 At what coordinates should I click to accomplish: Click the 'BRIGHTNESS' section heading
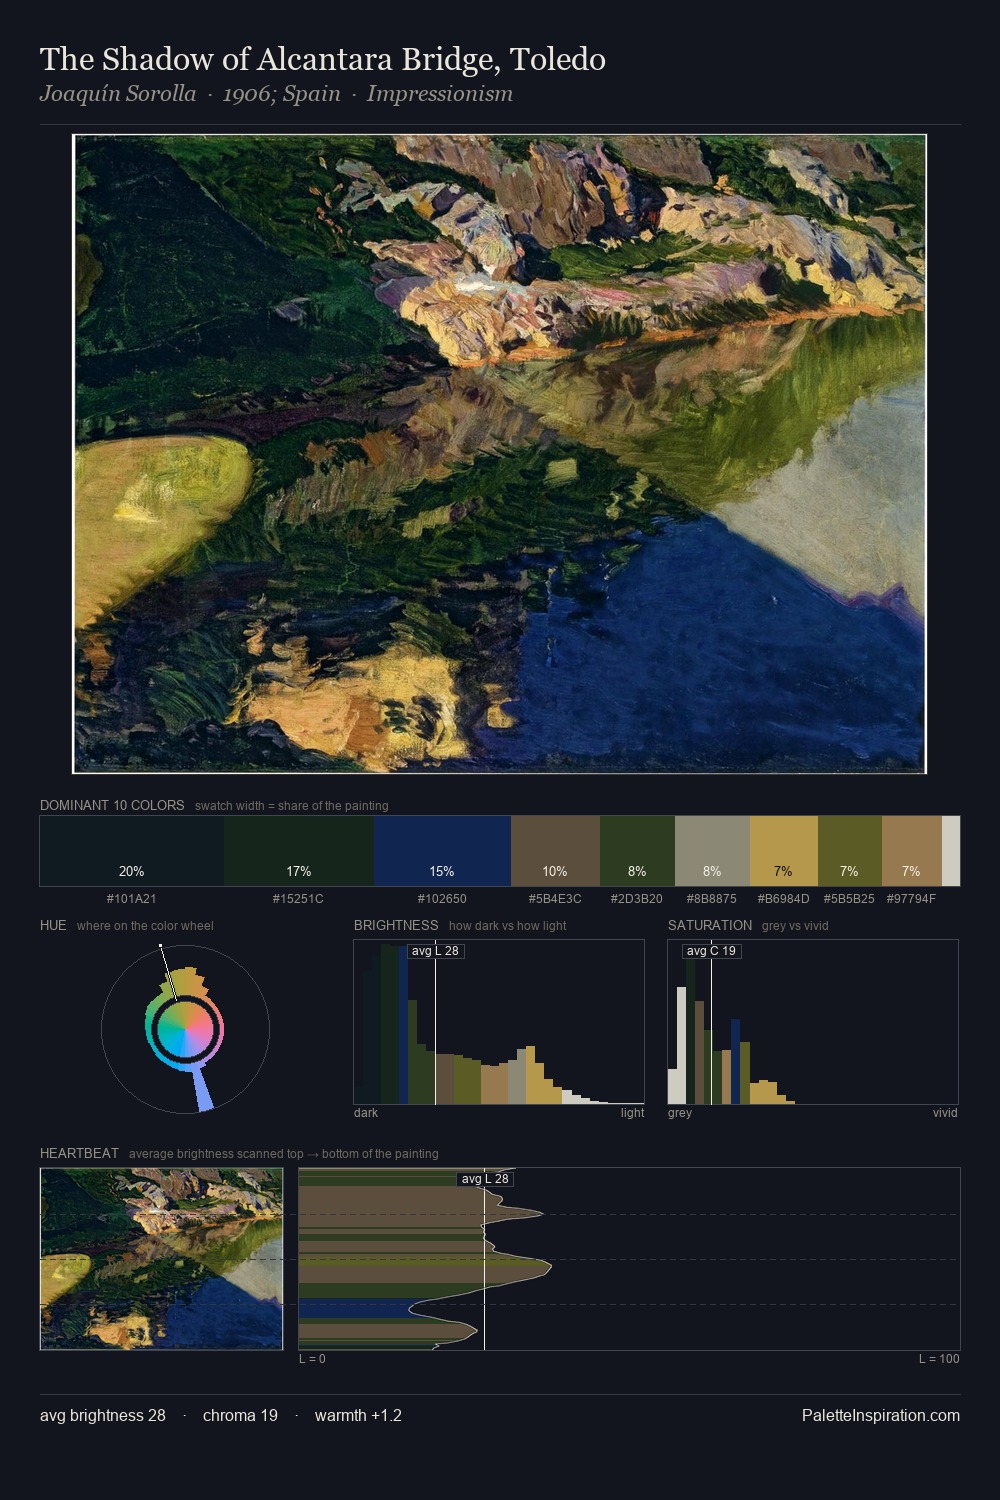click(x=396, y=925)
